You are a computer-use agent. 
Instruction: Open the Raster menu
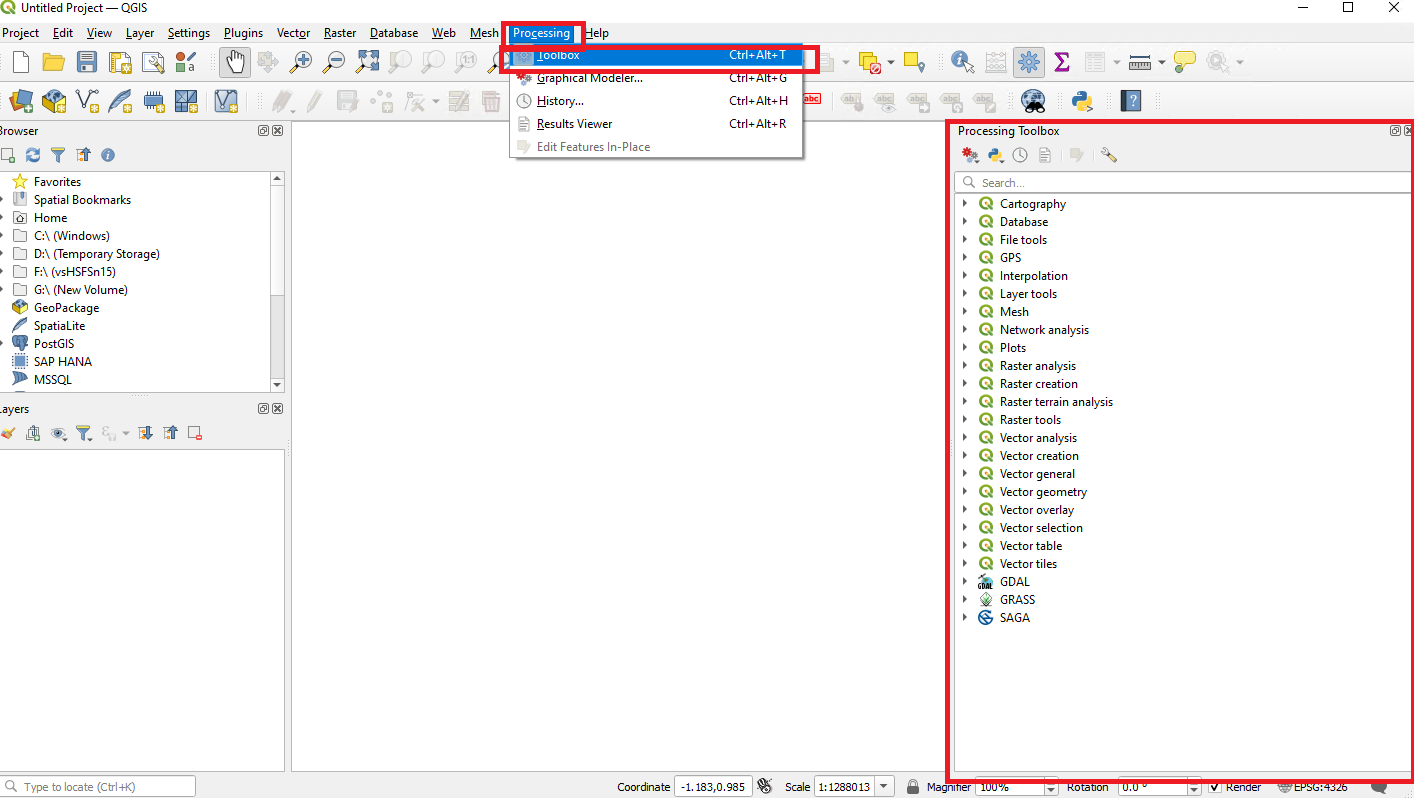[x=340, y=33]
